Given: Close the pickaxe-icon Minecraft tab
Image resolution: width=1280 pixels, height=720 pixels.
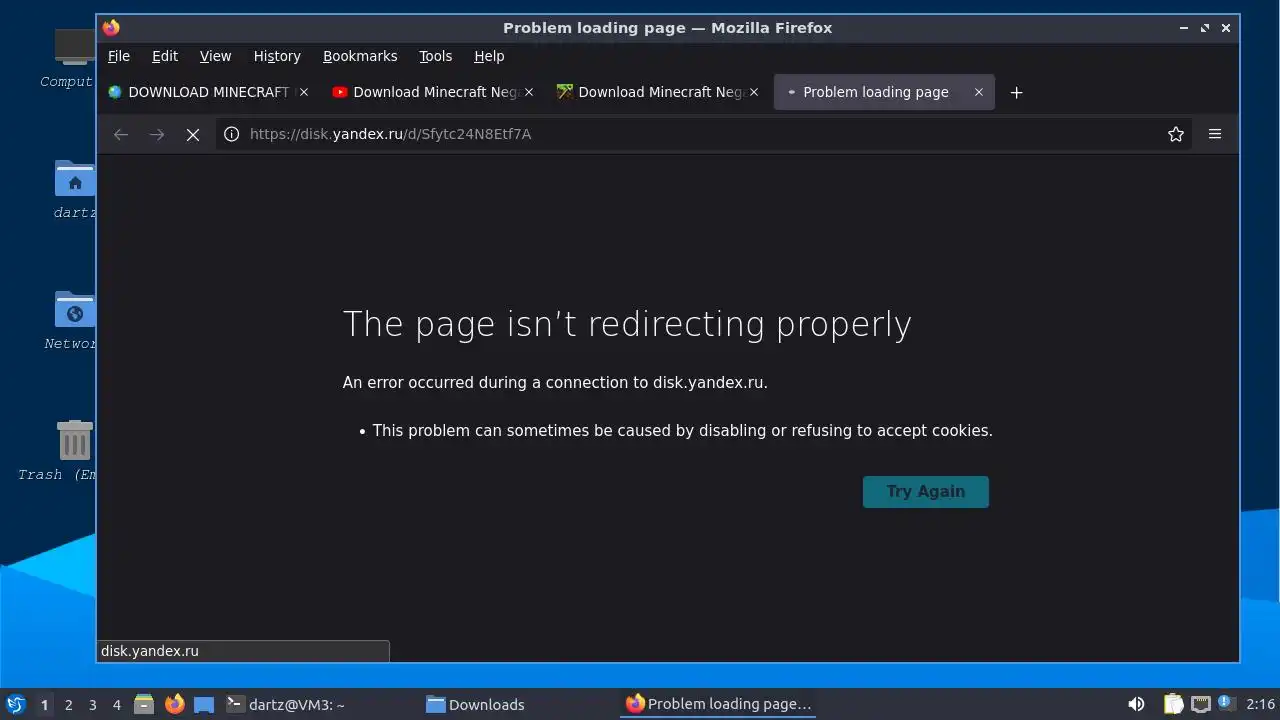Looking at the screenshot, I should (x=754, y=92).
